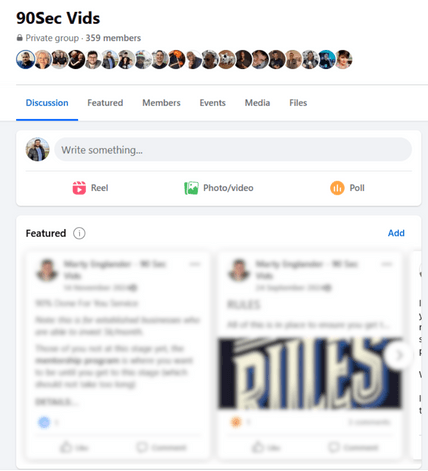Open the Files tab
The height and width of the screenshot is (471, 428).
coord(298,103)
